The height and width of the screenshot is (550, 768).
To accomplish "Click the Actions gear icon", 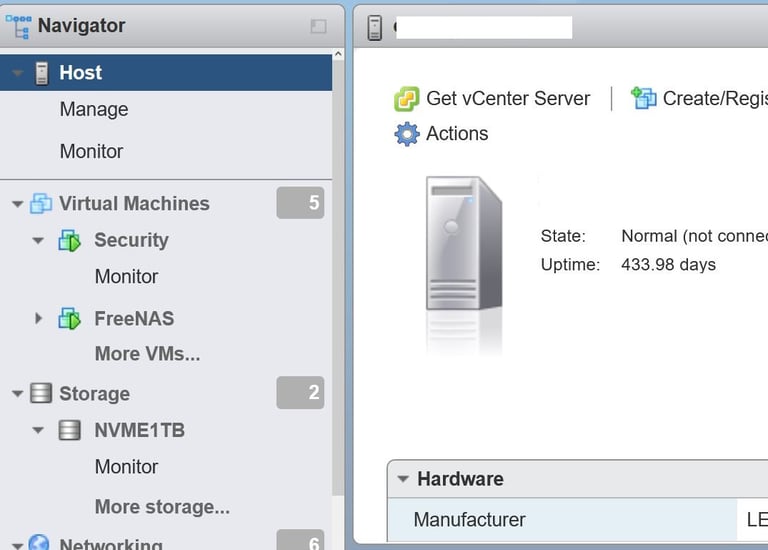I will point(407,134).
